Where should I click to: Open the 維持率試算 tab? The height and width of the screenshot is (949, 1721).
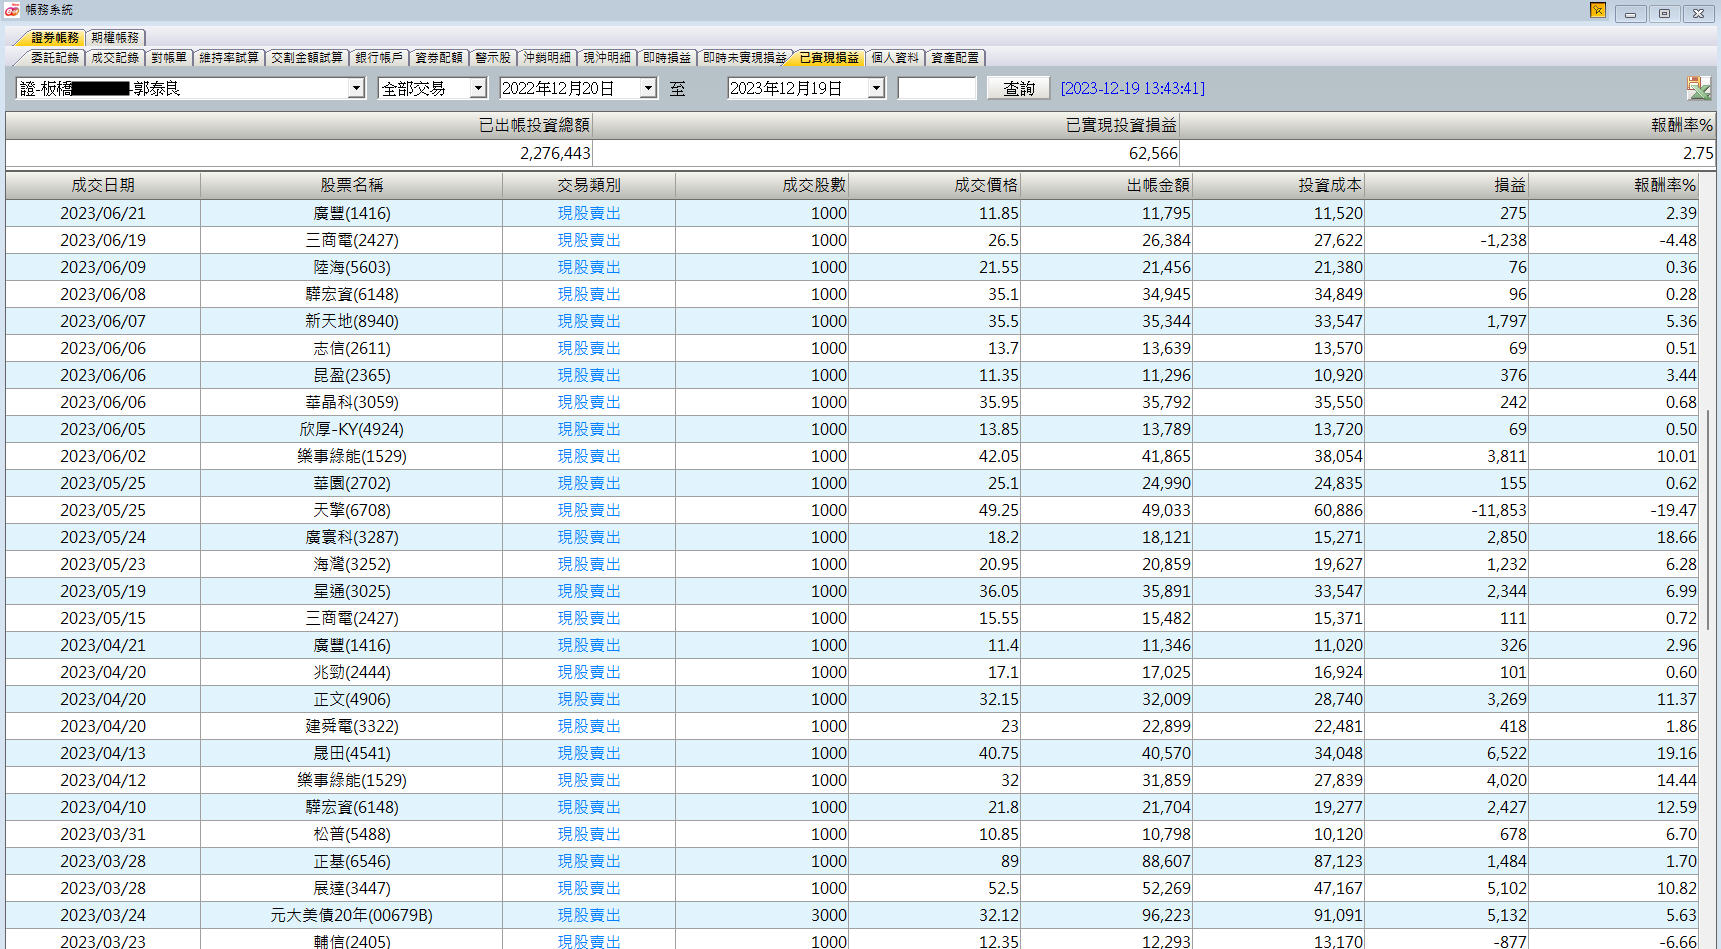[x=229, y=57]
